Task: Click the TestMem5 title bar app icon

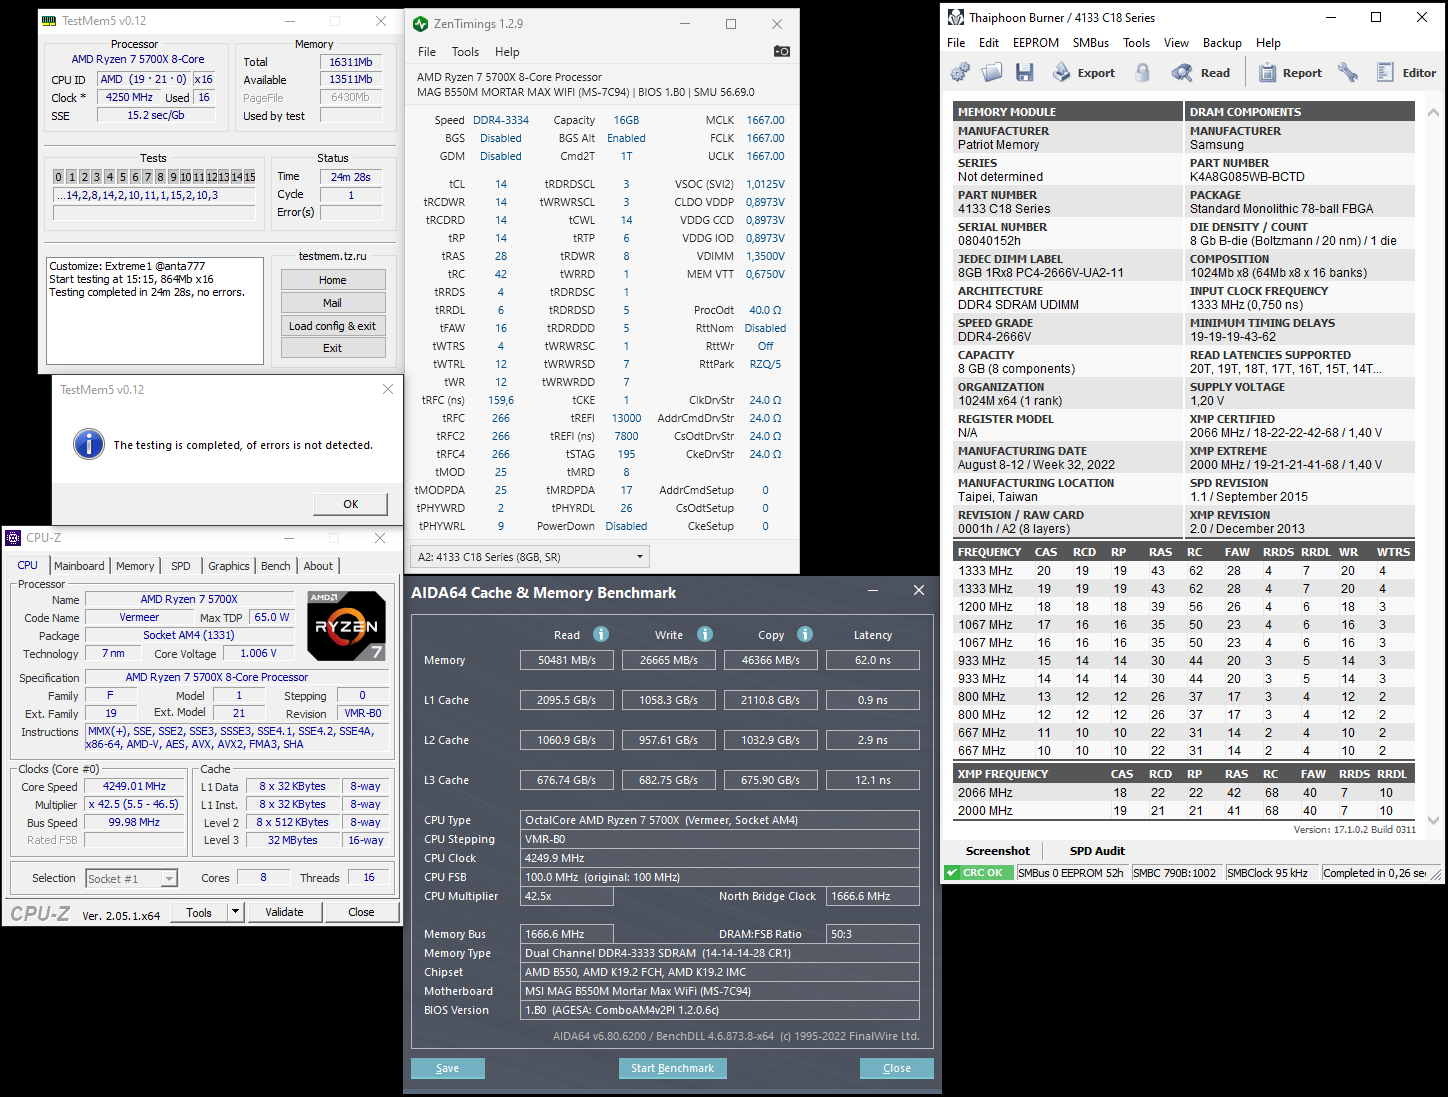Action: click(49, 21)
